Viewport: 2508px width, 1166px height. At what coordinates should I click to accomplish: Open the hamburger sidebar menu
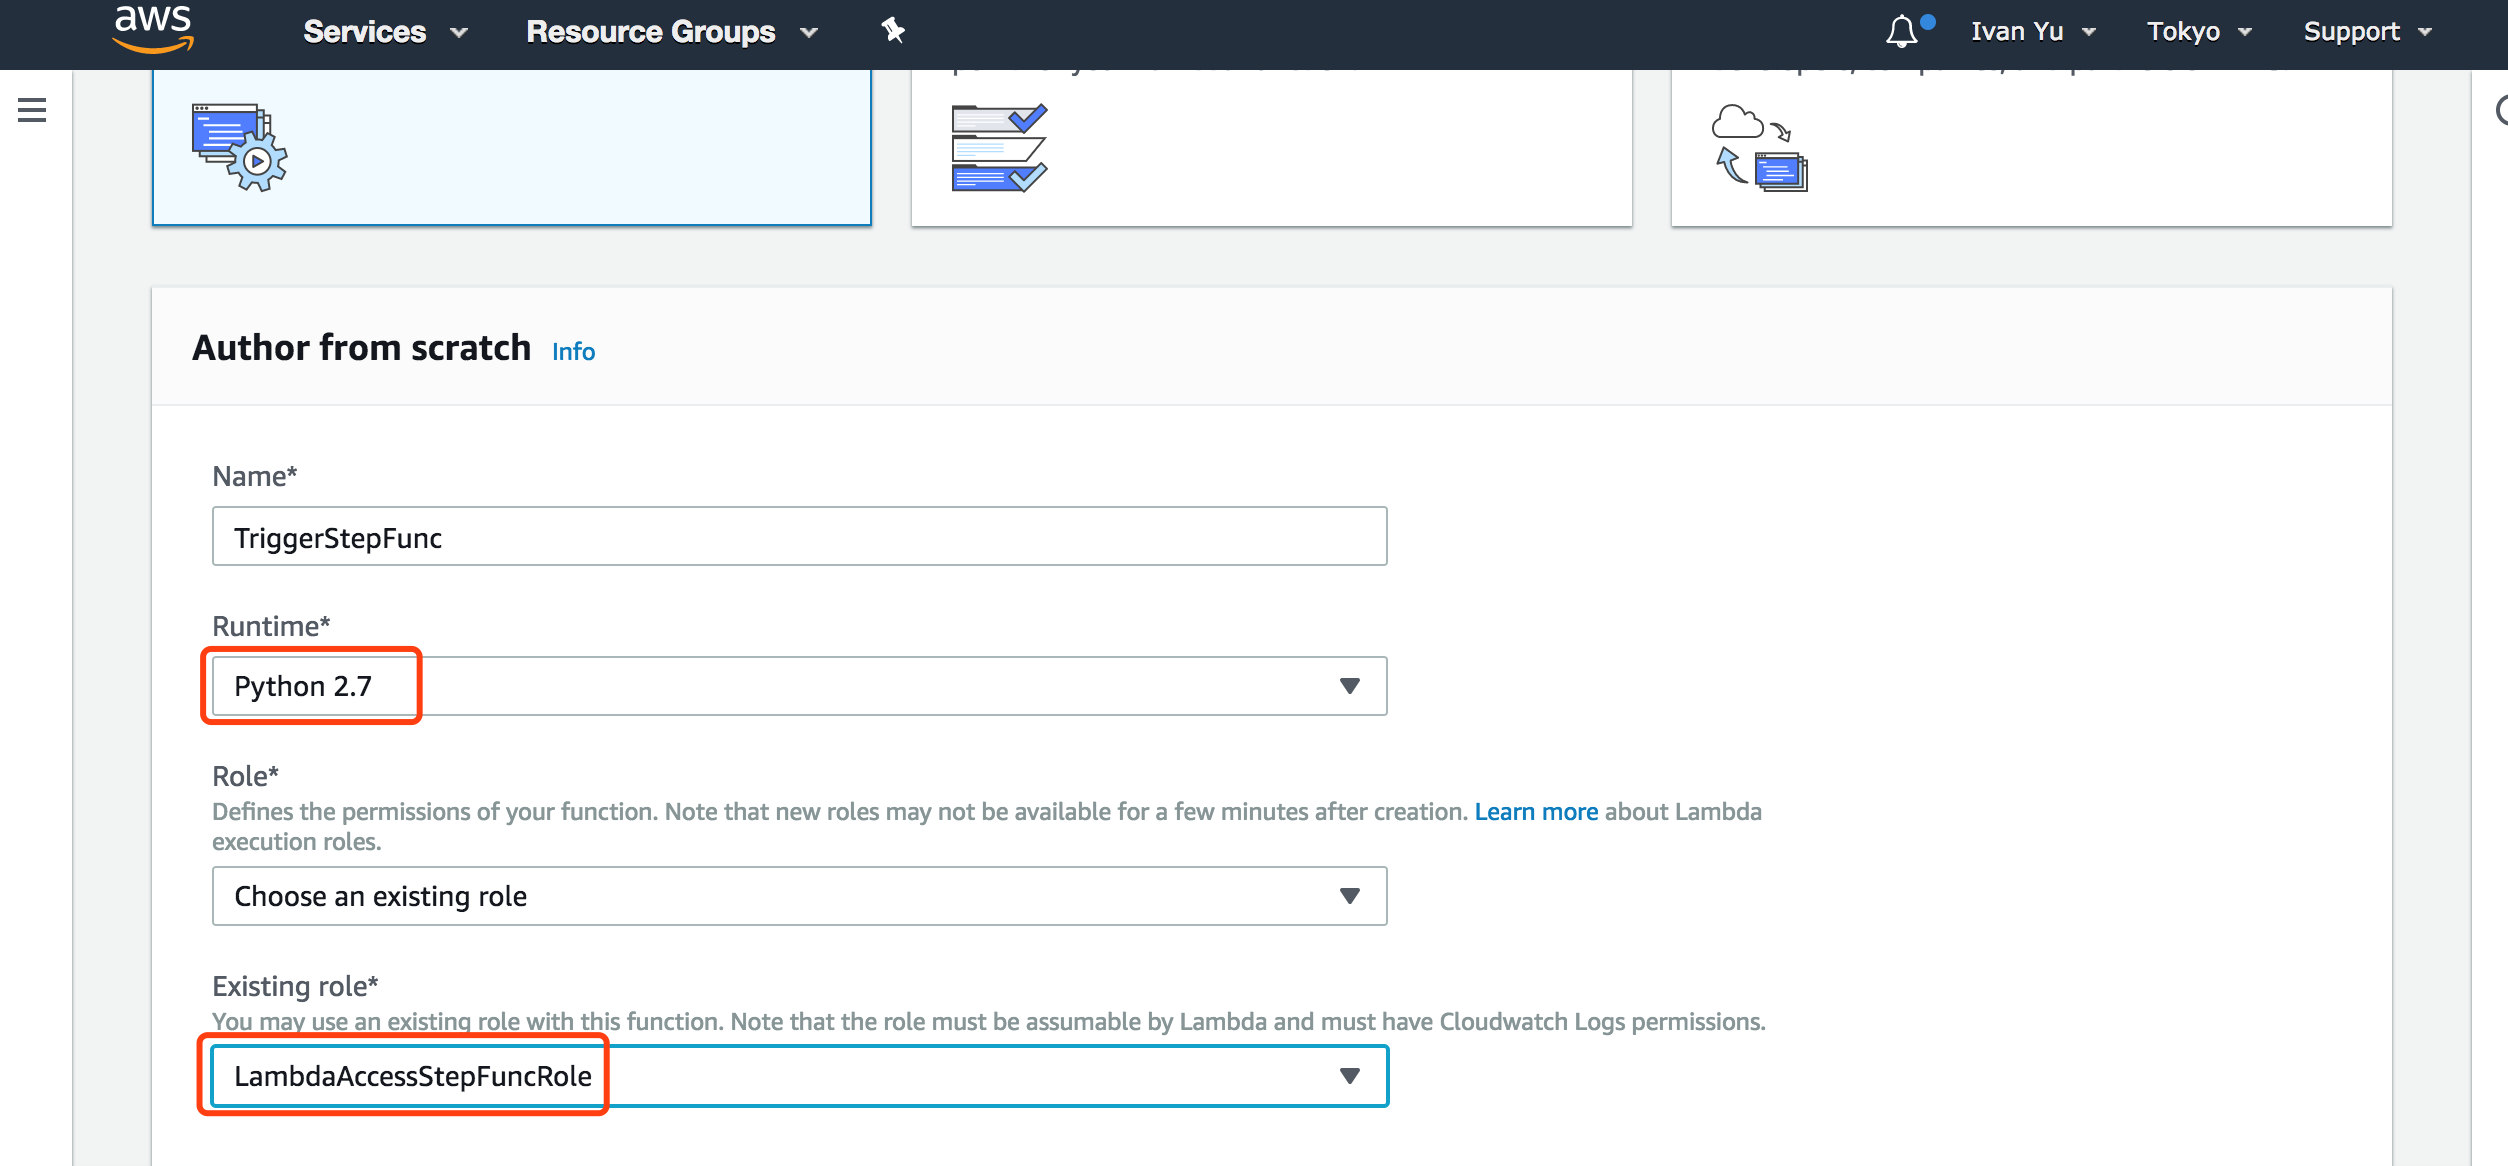[32, 110]
